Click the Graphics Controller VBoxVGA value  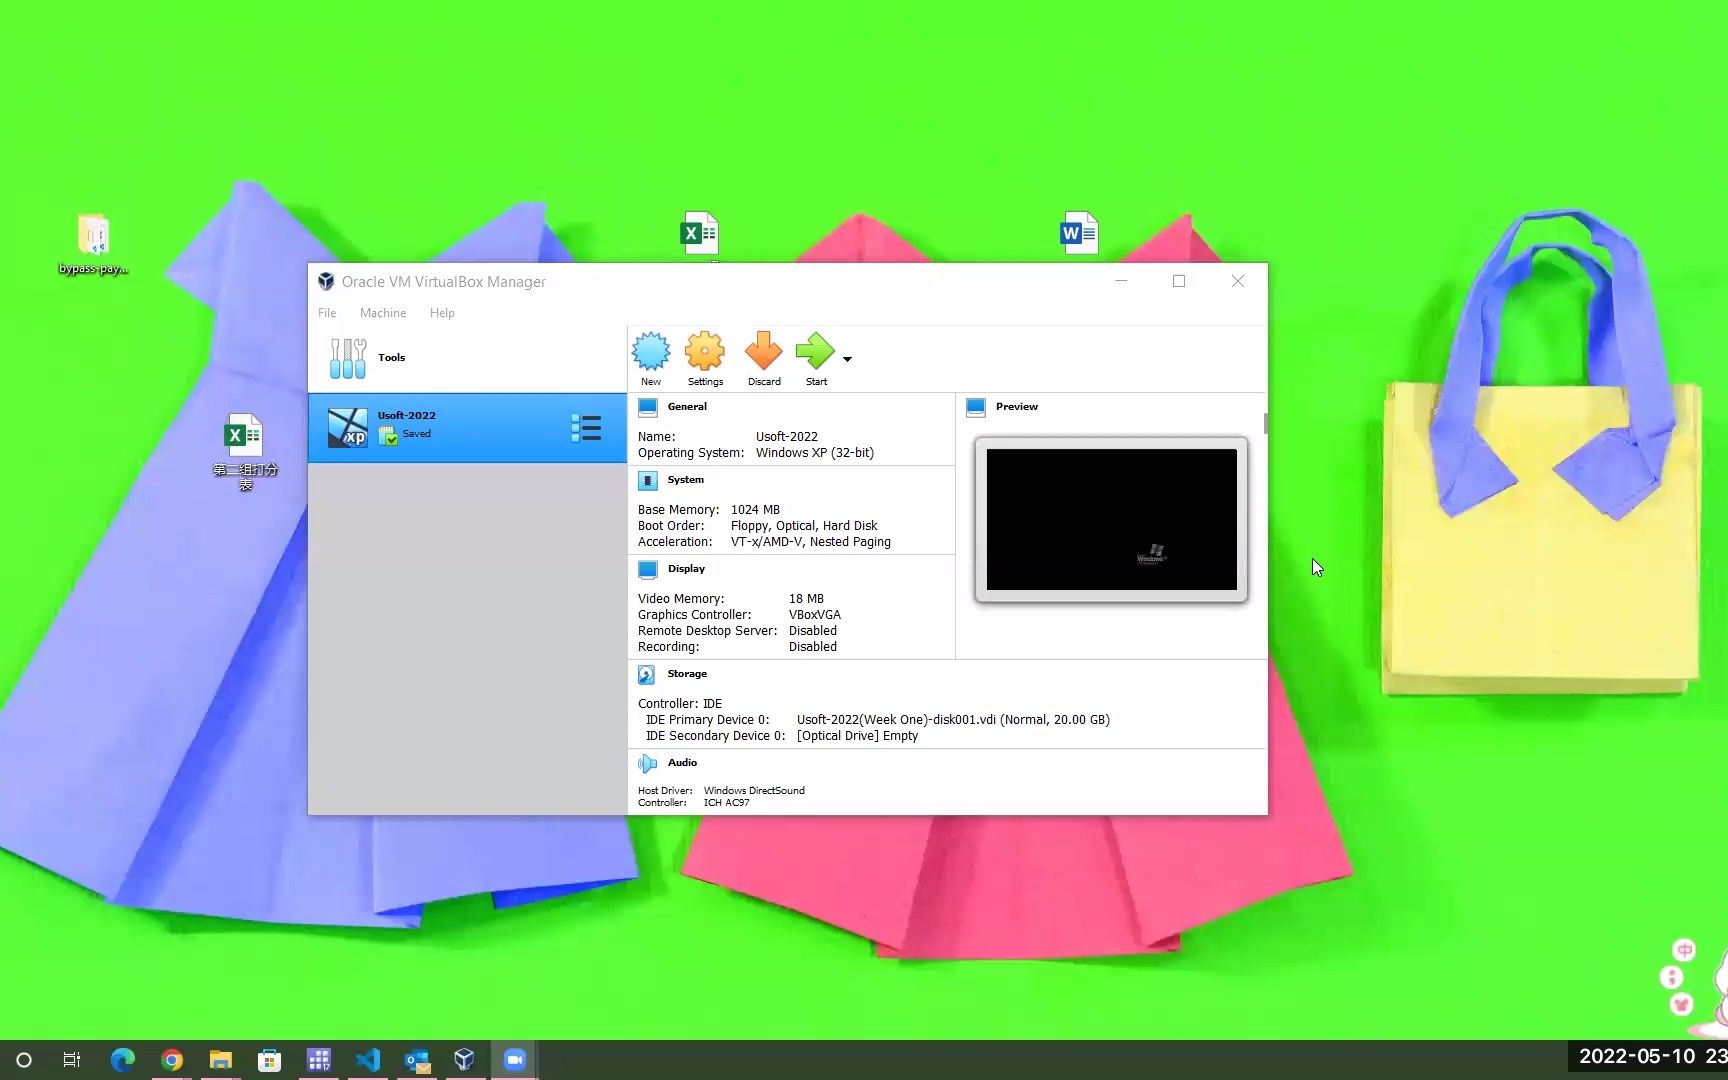point(814,615)
